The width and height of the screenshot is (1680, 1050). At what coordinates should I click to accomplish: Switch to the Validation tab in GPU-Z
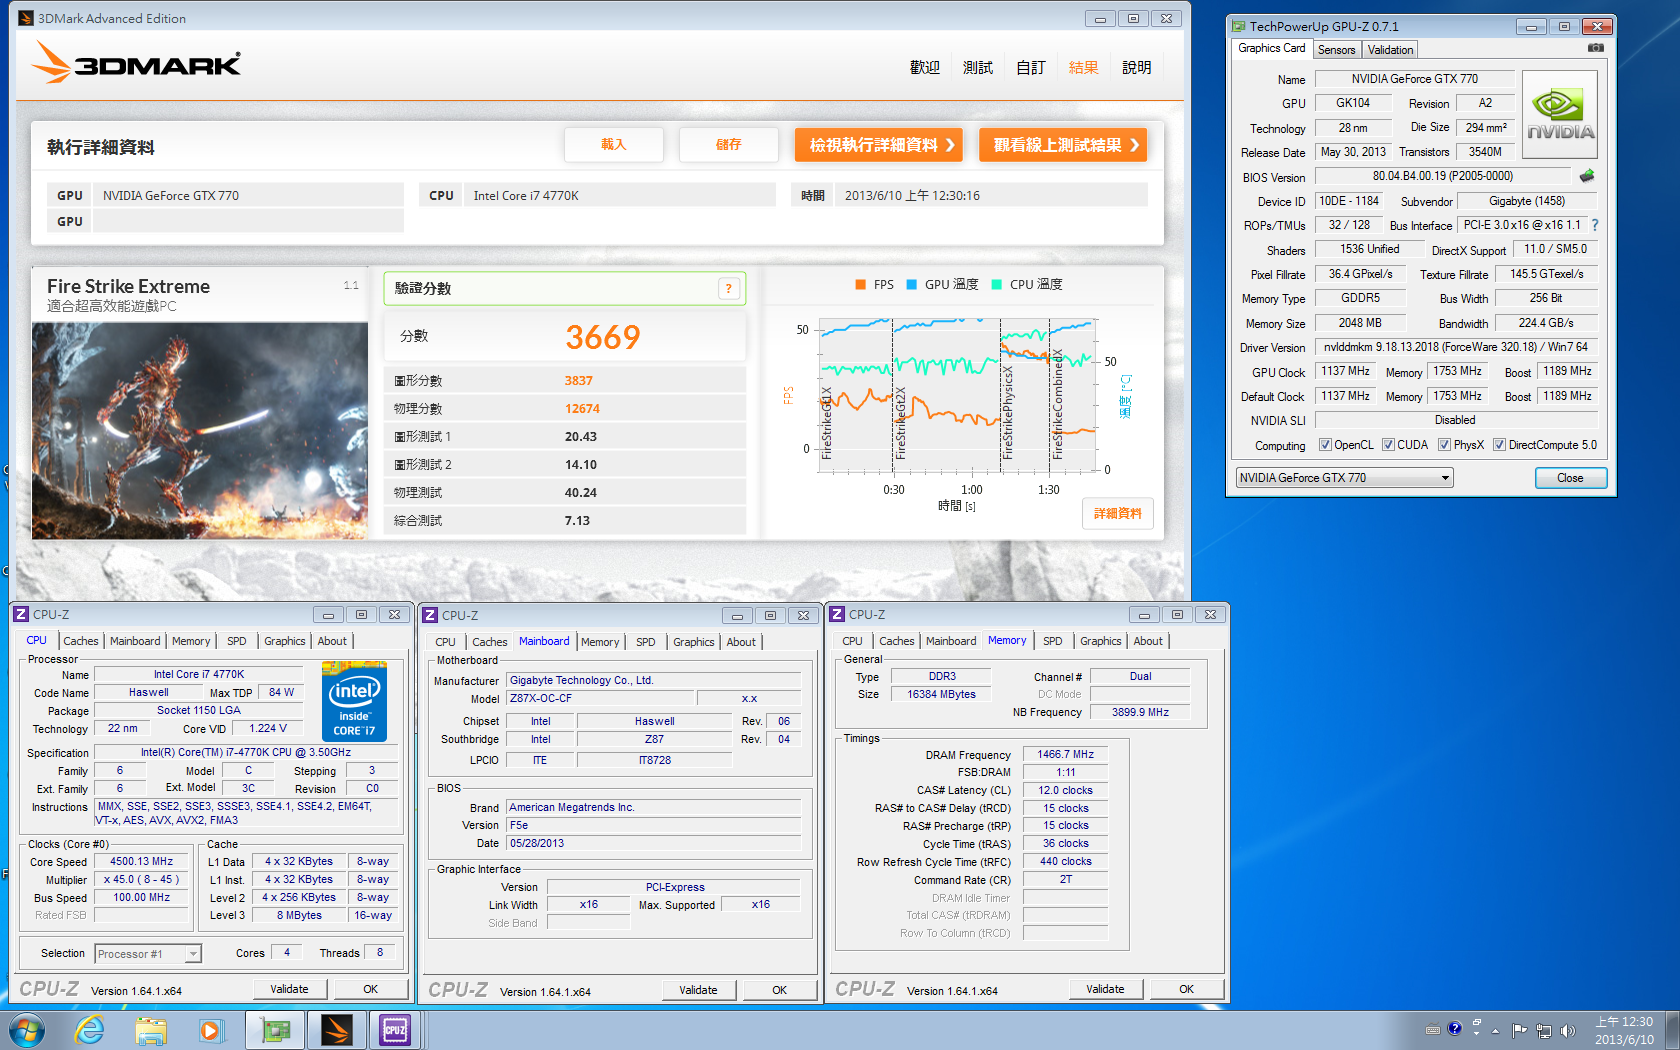tap(1390, 50)
